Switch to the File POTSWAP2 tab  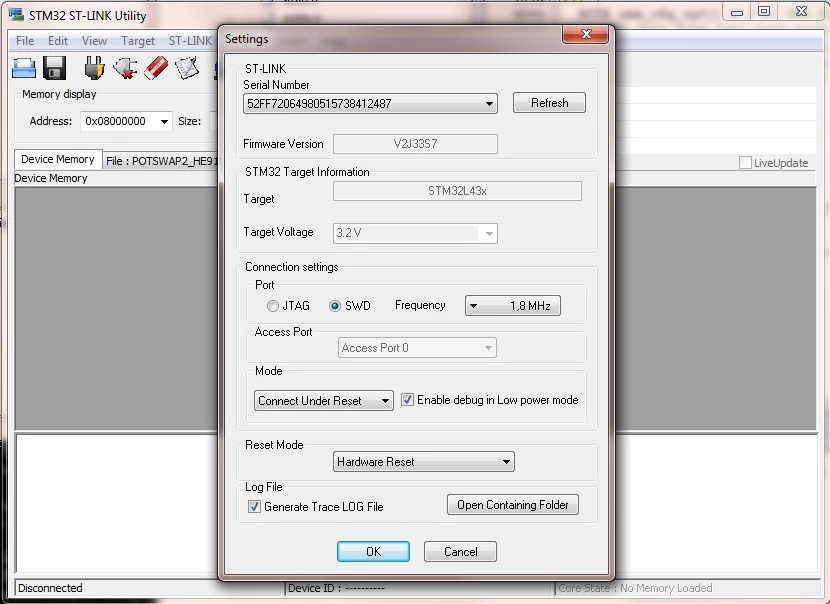(x=161, y=161)
